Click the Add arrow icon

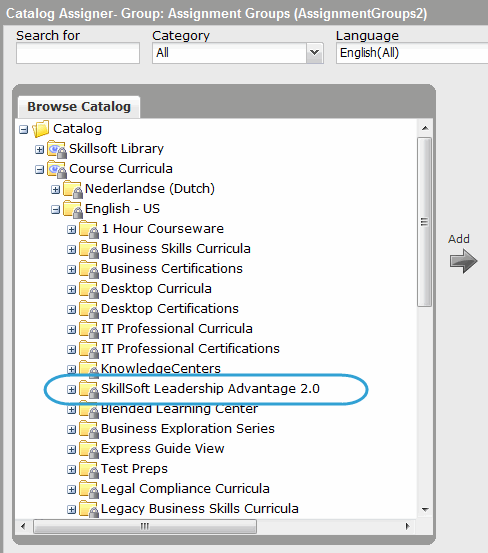pyautogui.click(x=463, y=261)
